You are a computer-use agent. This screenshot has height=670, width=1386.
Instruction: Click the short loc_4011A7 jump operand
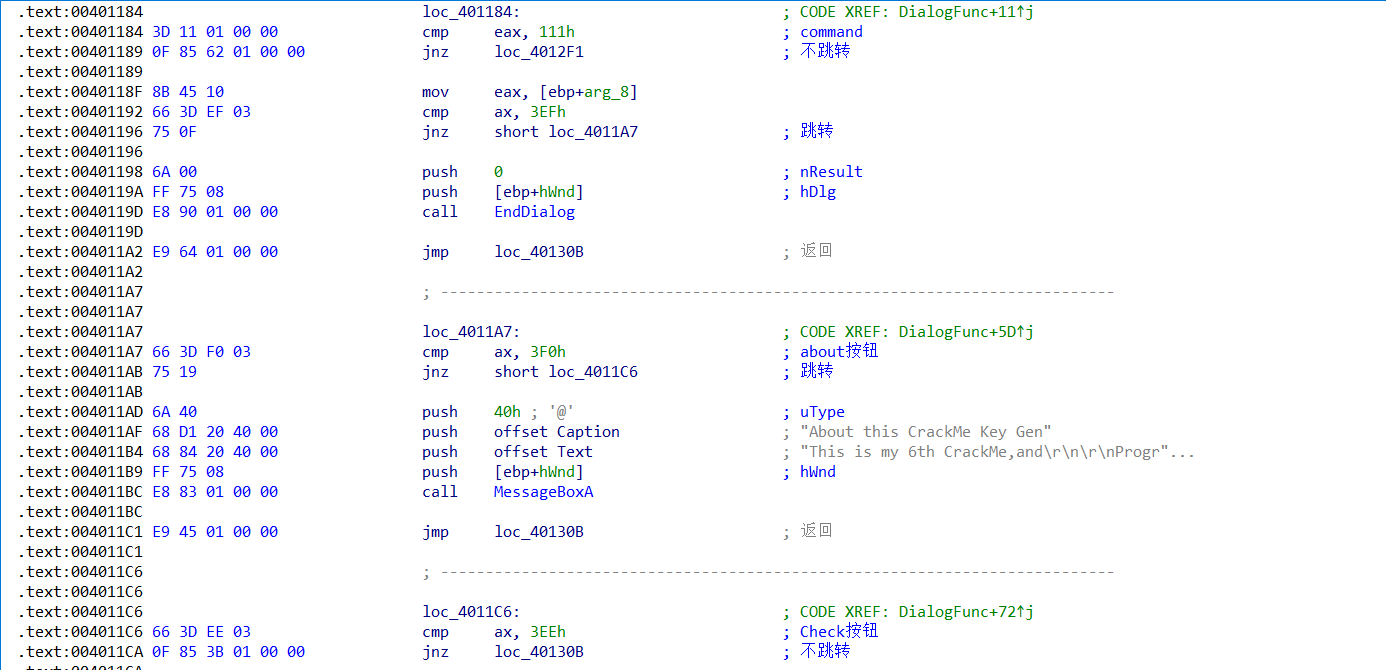pos(565,132)
